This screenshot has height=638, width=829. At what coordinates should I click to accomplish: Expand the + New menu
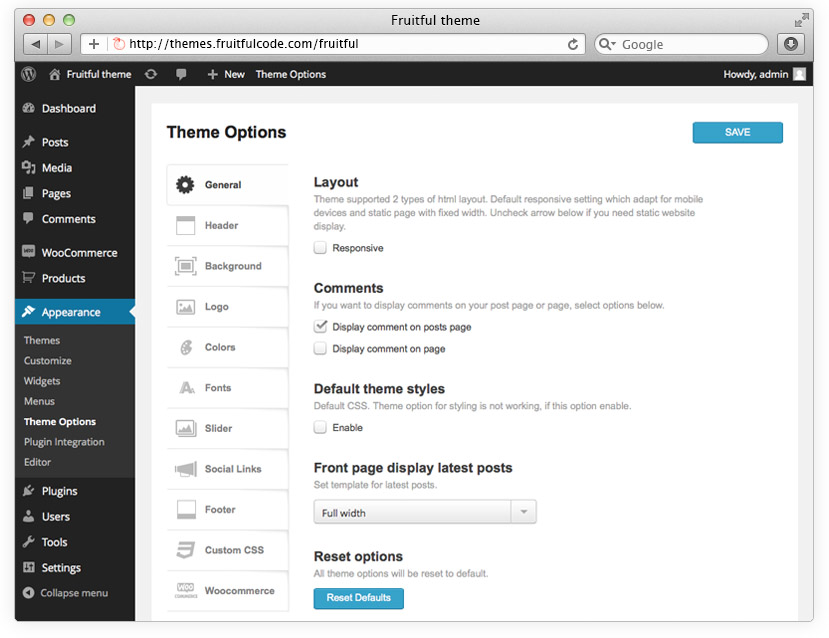tap(225, 73)
